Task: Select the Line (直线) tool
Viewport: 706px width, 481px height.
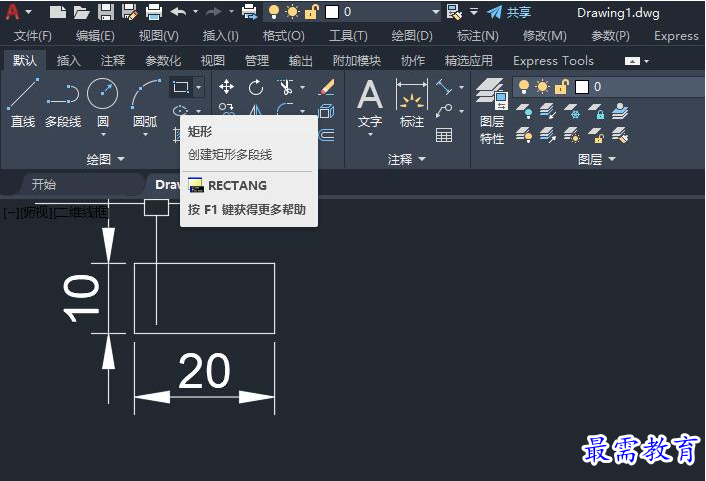Action: 23,103
